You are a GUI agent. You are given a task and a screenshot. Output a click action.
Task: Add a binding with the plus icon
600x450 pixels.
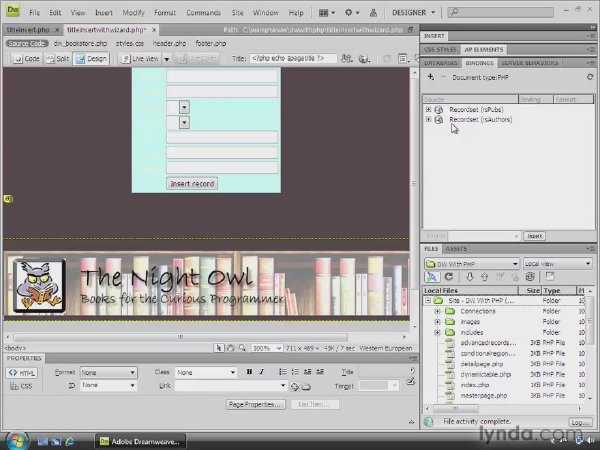pos(430,77)
